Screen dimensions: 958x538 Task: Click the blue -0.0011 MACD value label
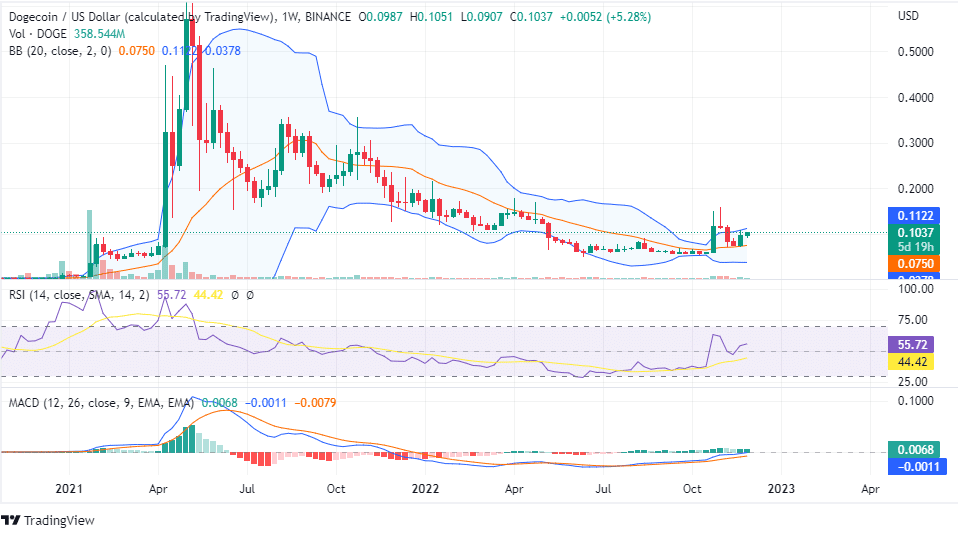click(x=917, y=467)
